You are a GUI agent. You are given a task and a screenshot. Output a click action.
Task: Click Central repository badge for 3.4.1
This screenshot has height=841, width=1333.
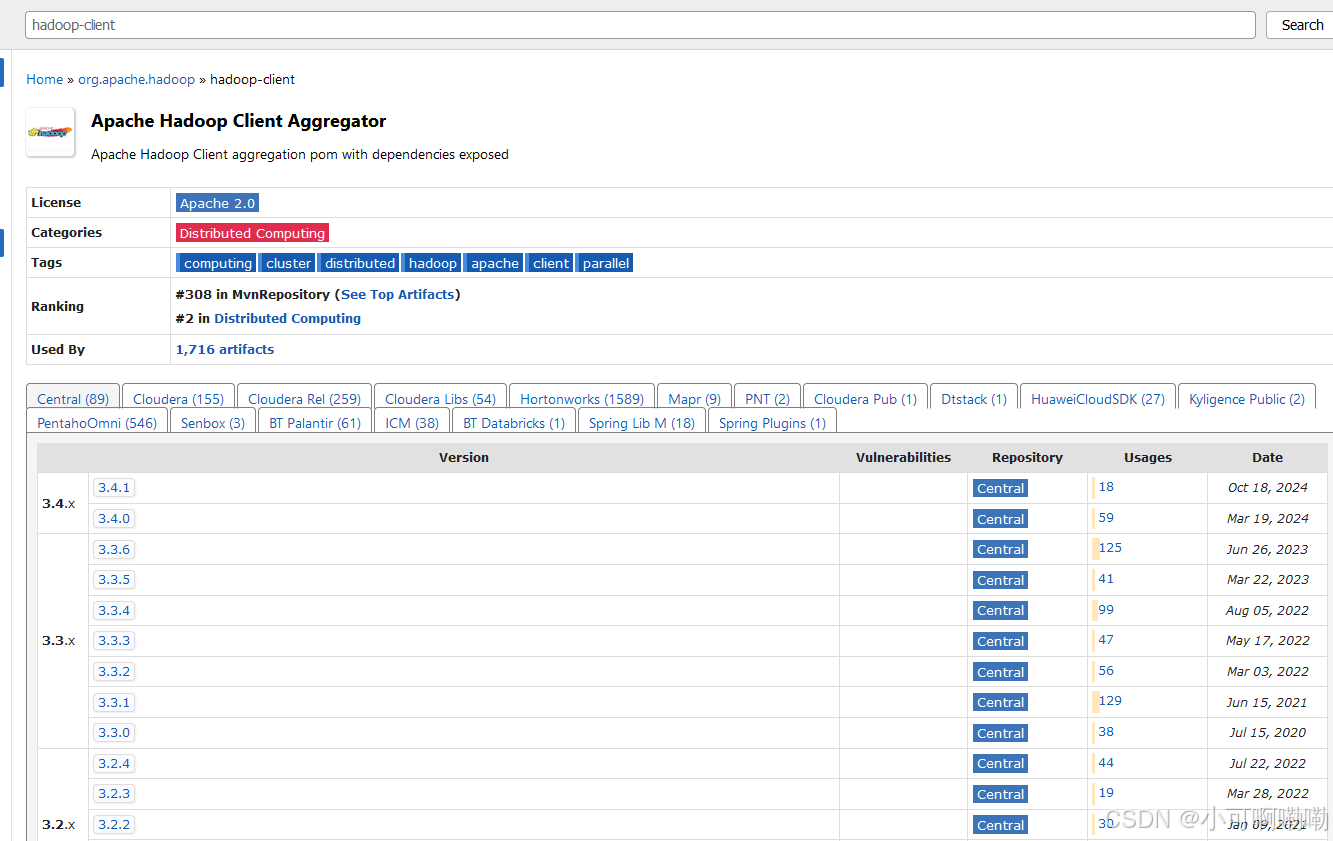tap(1000, 489)
